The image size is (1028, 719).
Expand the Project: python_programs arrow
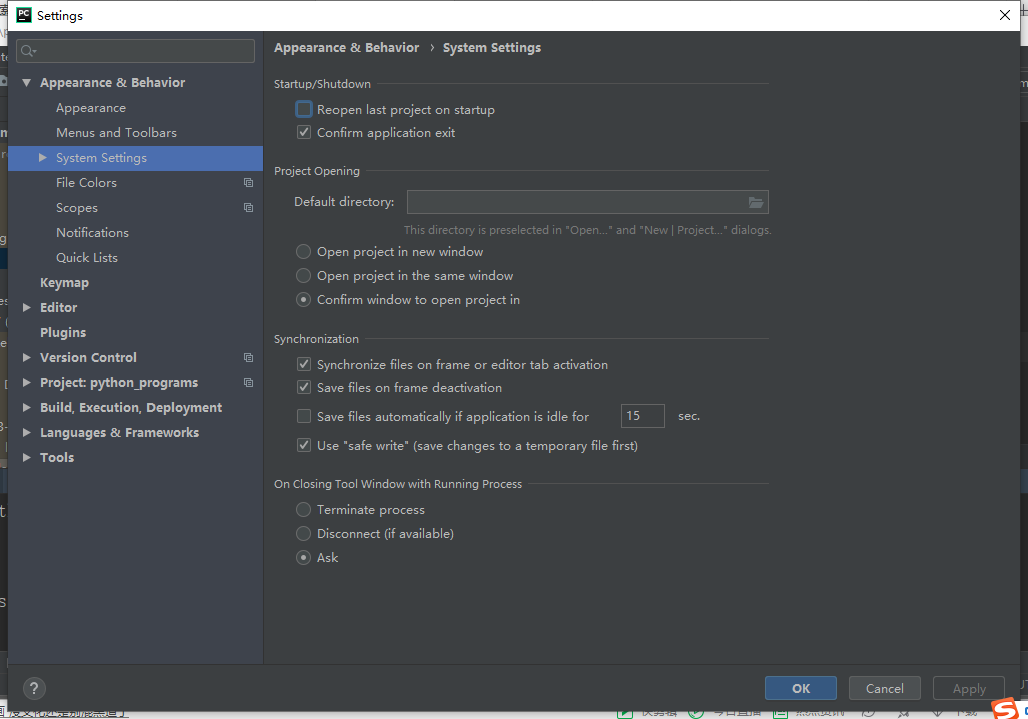26,383
